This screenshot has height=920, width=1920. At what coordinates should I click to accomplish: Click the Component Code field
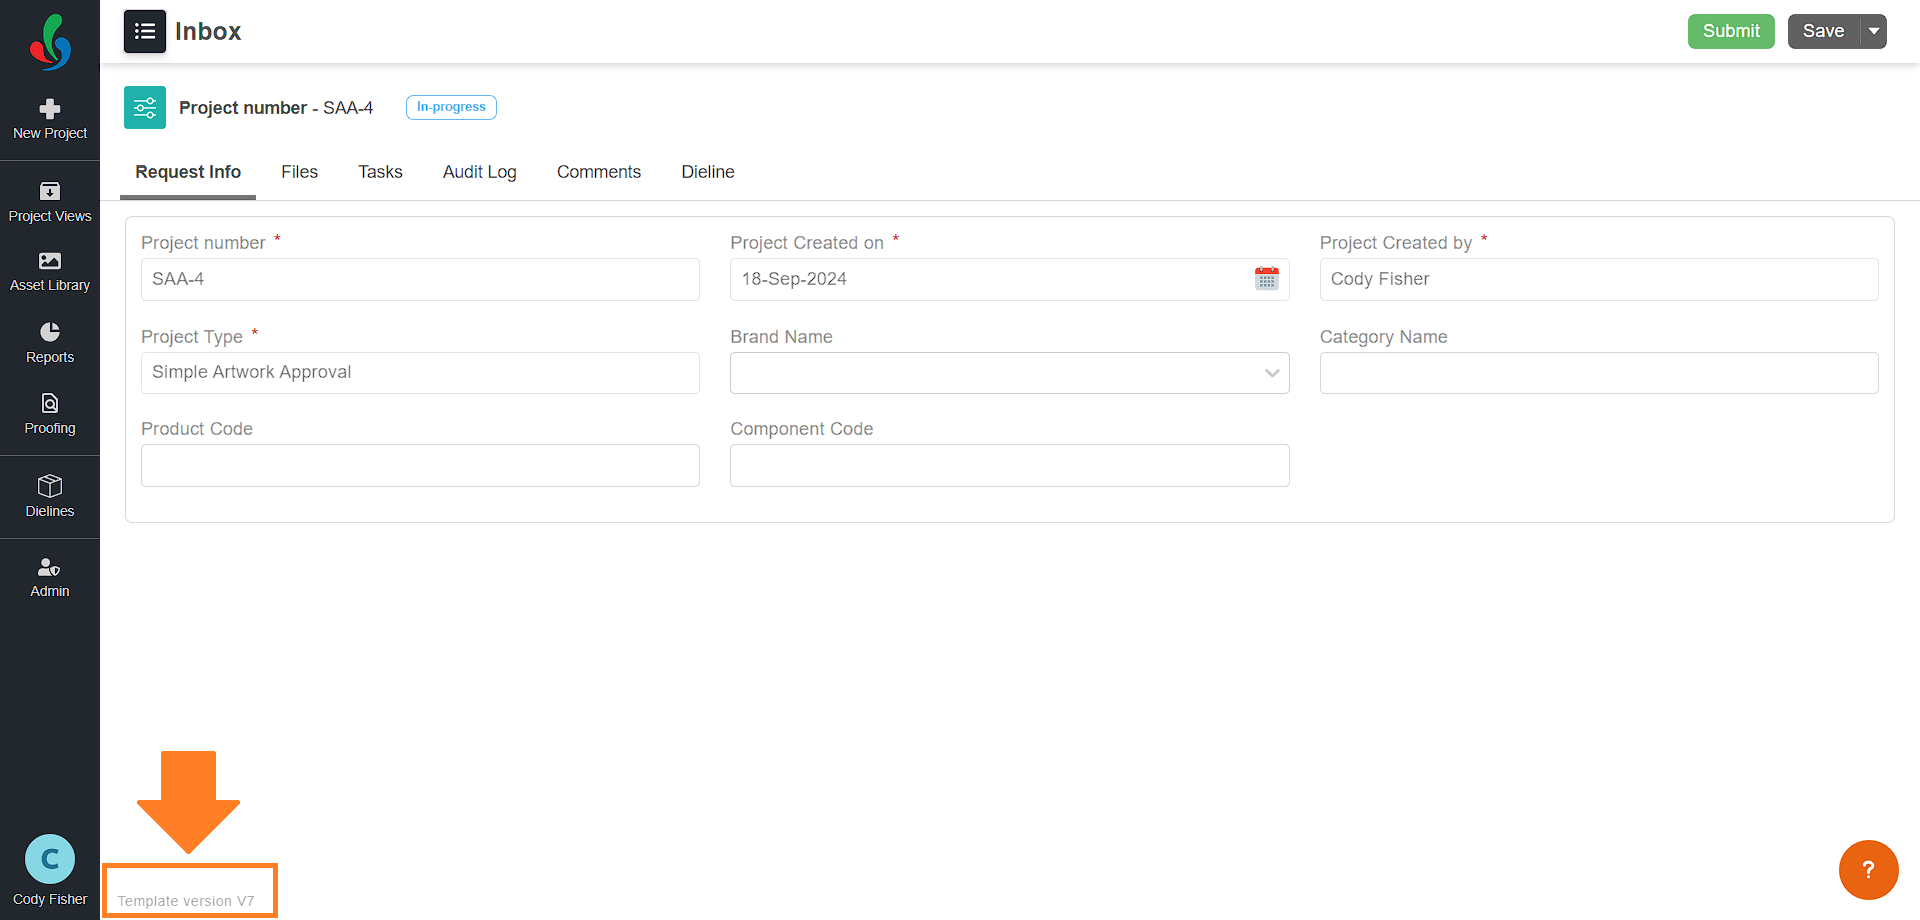point(1009,466)
